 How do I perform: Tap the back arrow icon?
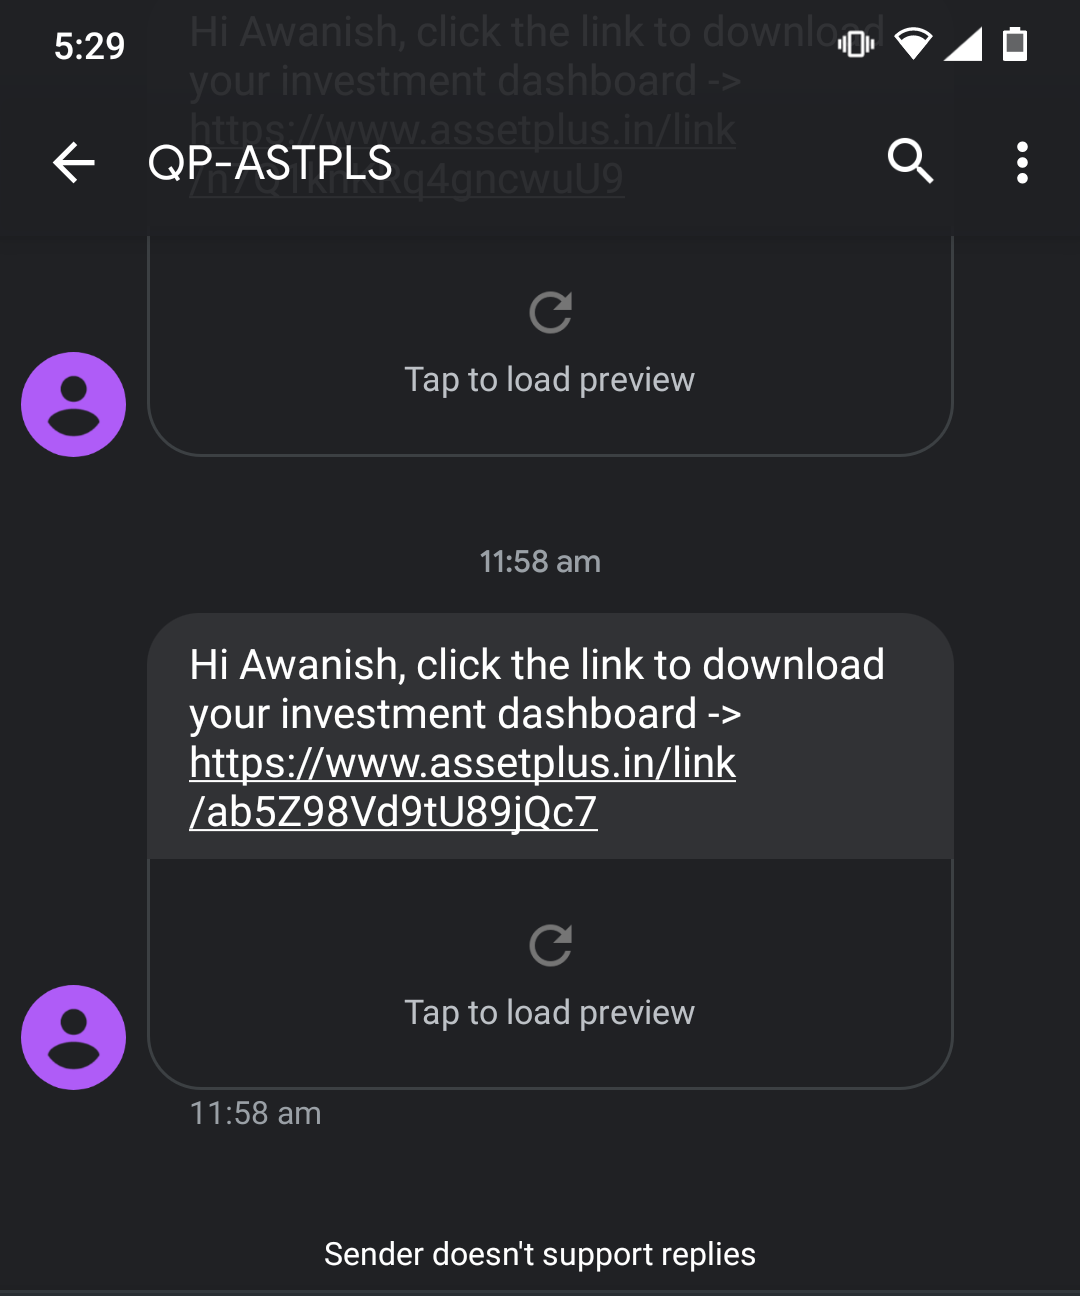(x=74, y=162)
